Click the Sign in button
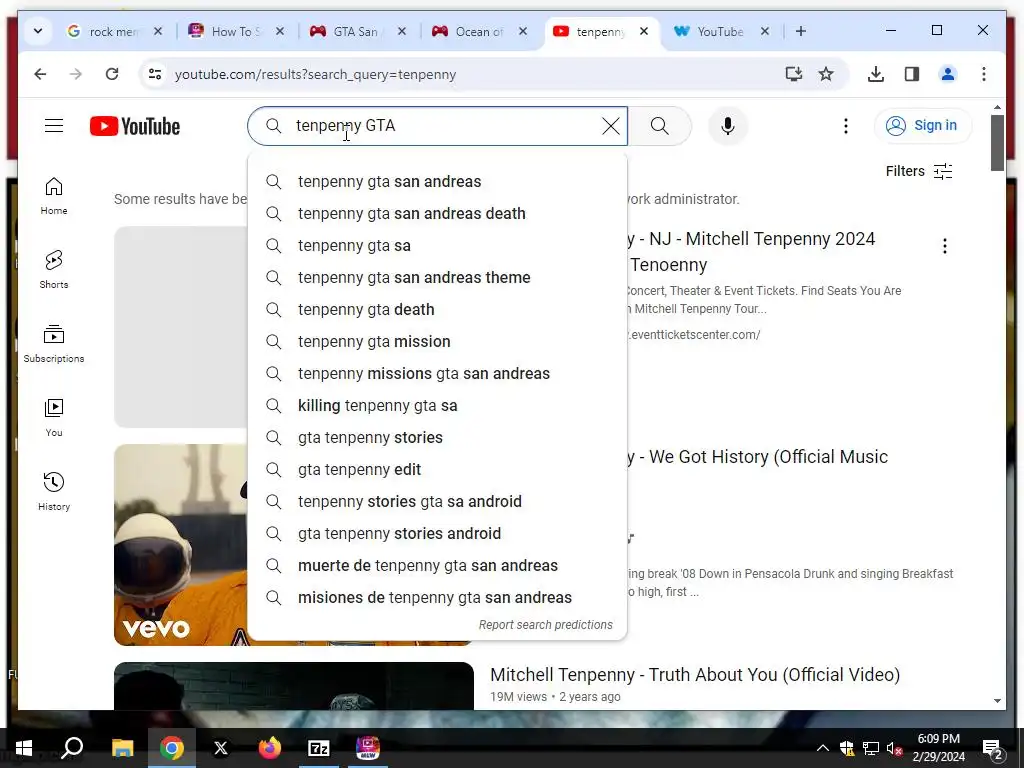Image resolution: width=1024 pixels, height=768 pixels. point(923,125)
